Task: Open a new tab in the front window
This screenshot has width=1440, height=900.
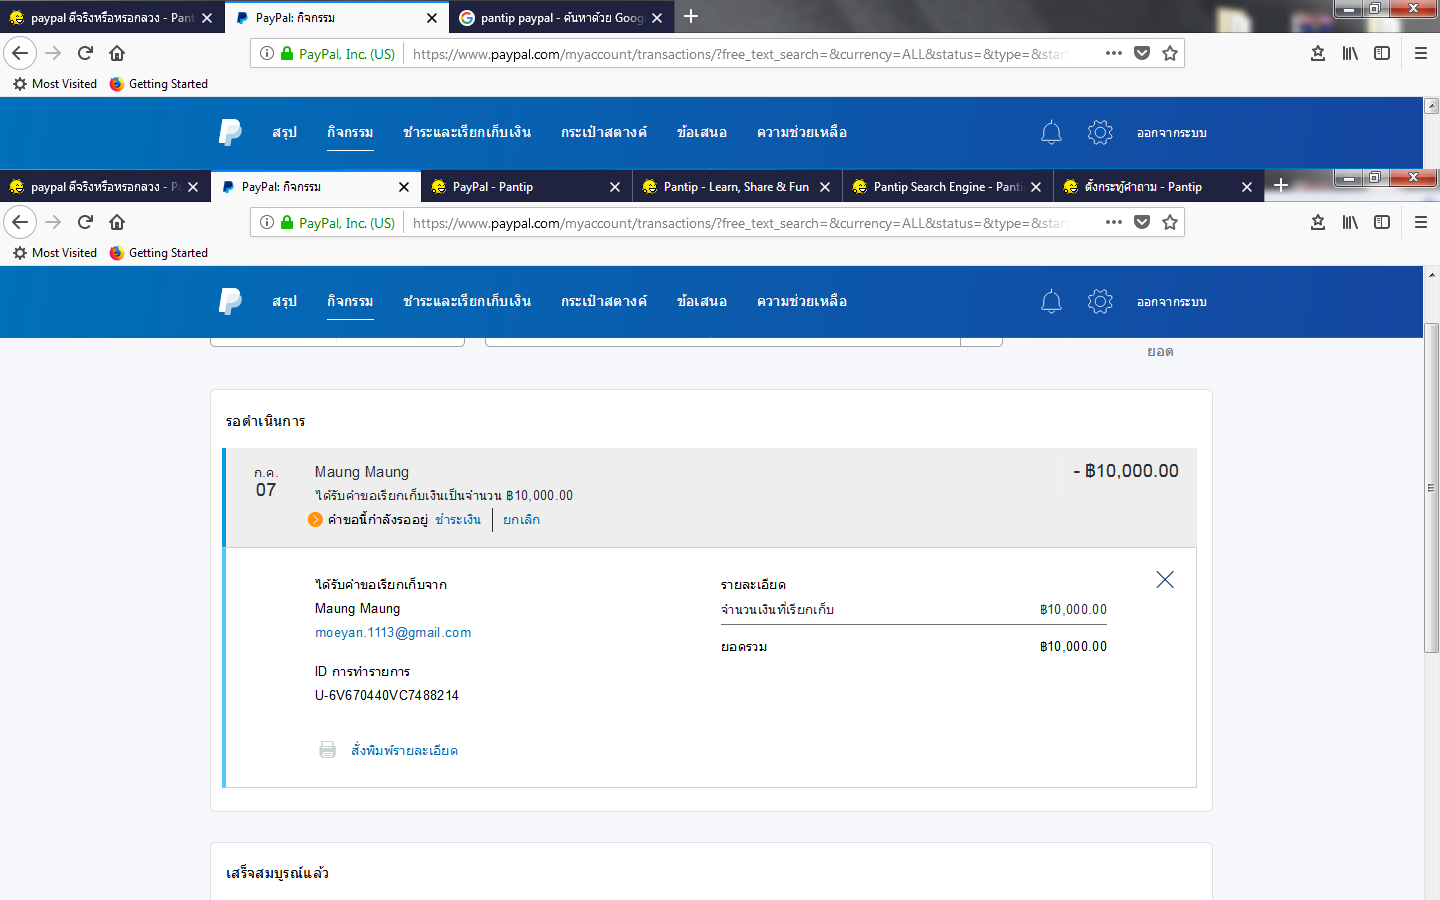Action: (1281, 186)
